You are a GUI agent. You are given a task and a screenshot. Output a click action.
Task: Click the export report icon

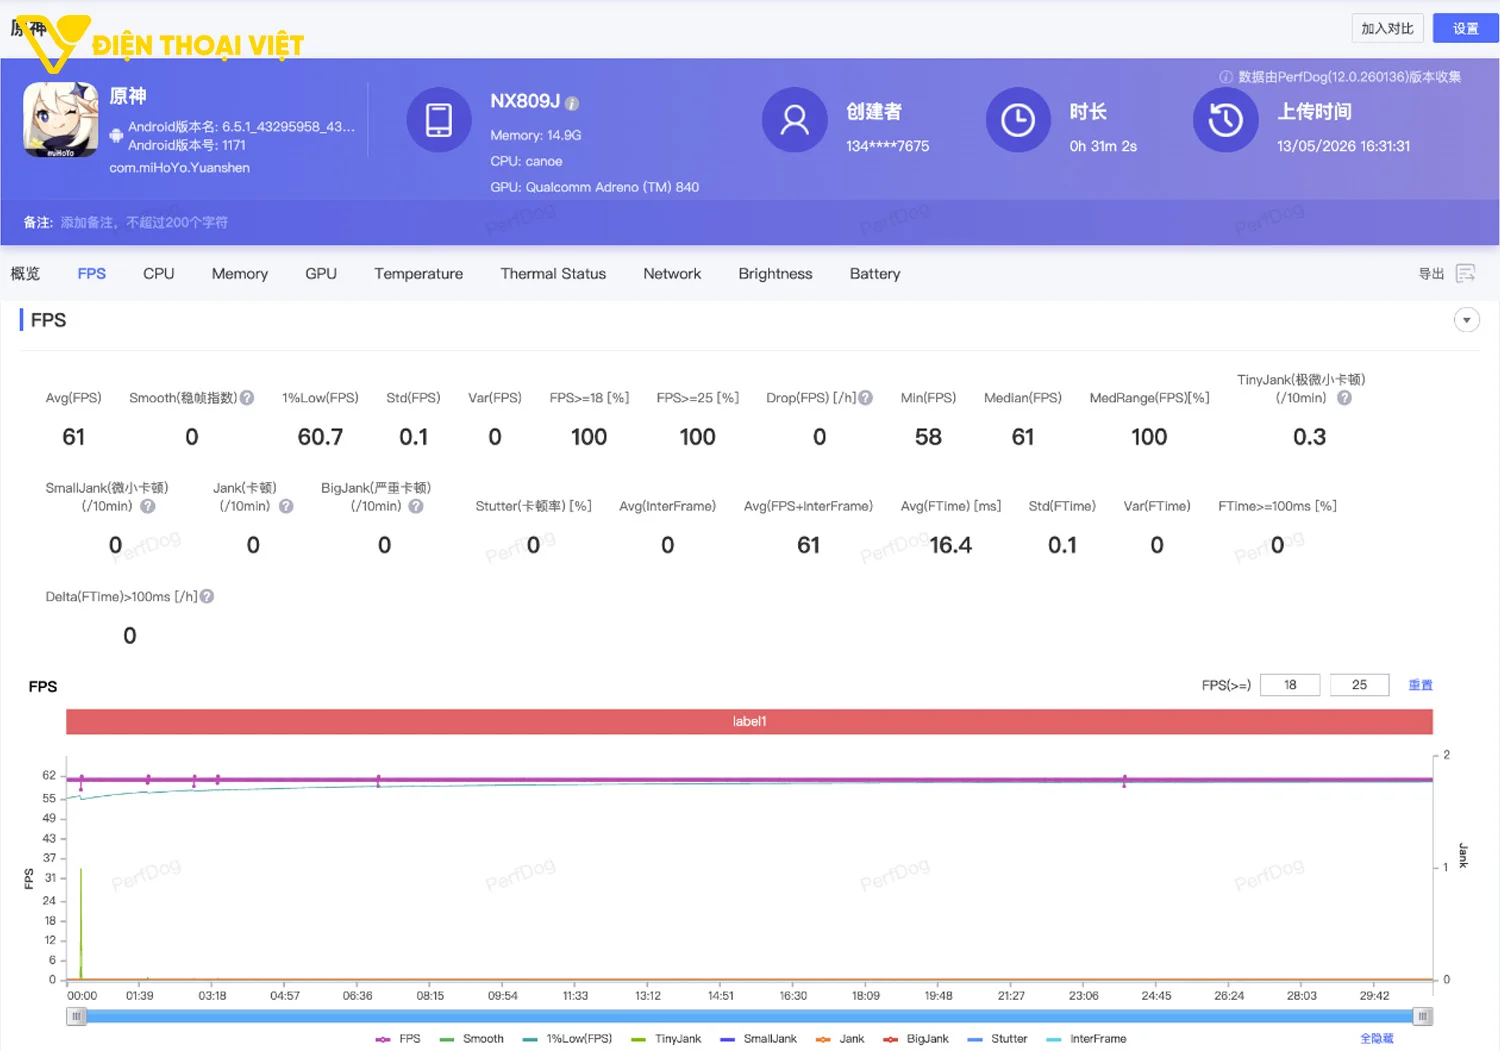(x=1466, y=273)
